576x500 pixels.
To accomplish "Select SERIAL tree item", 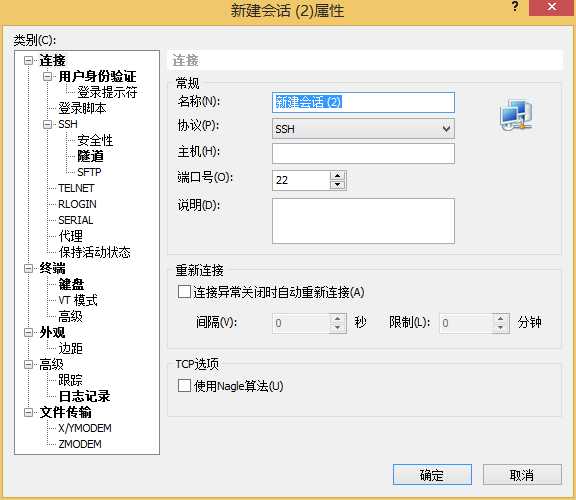I will [x=76, y=220].
